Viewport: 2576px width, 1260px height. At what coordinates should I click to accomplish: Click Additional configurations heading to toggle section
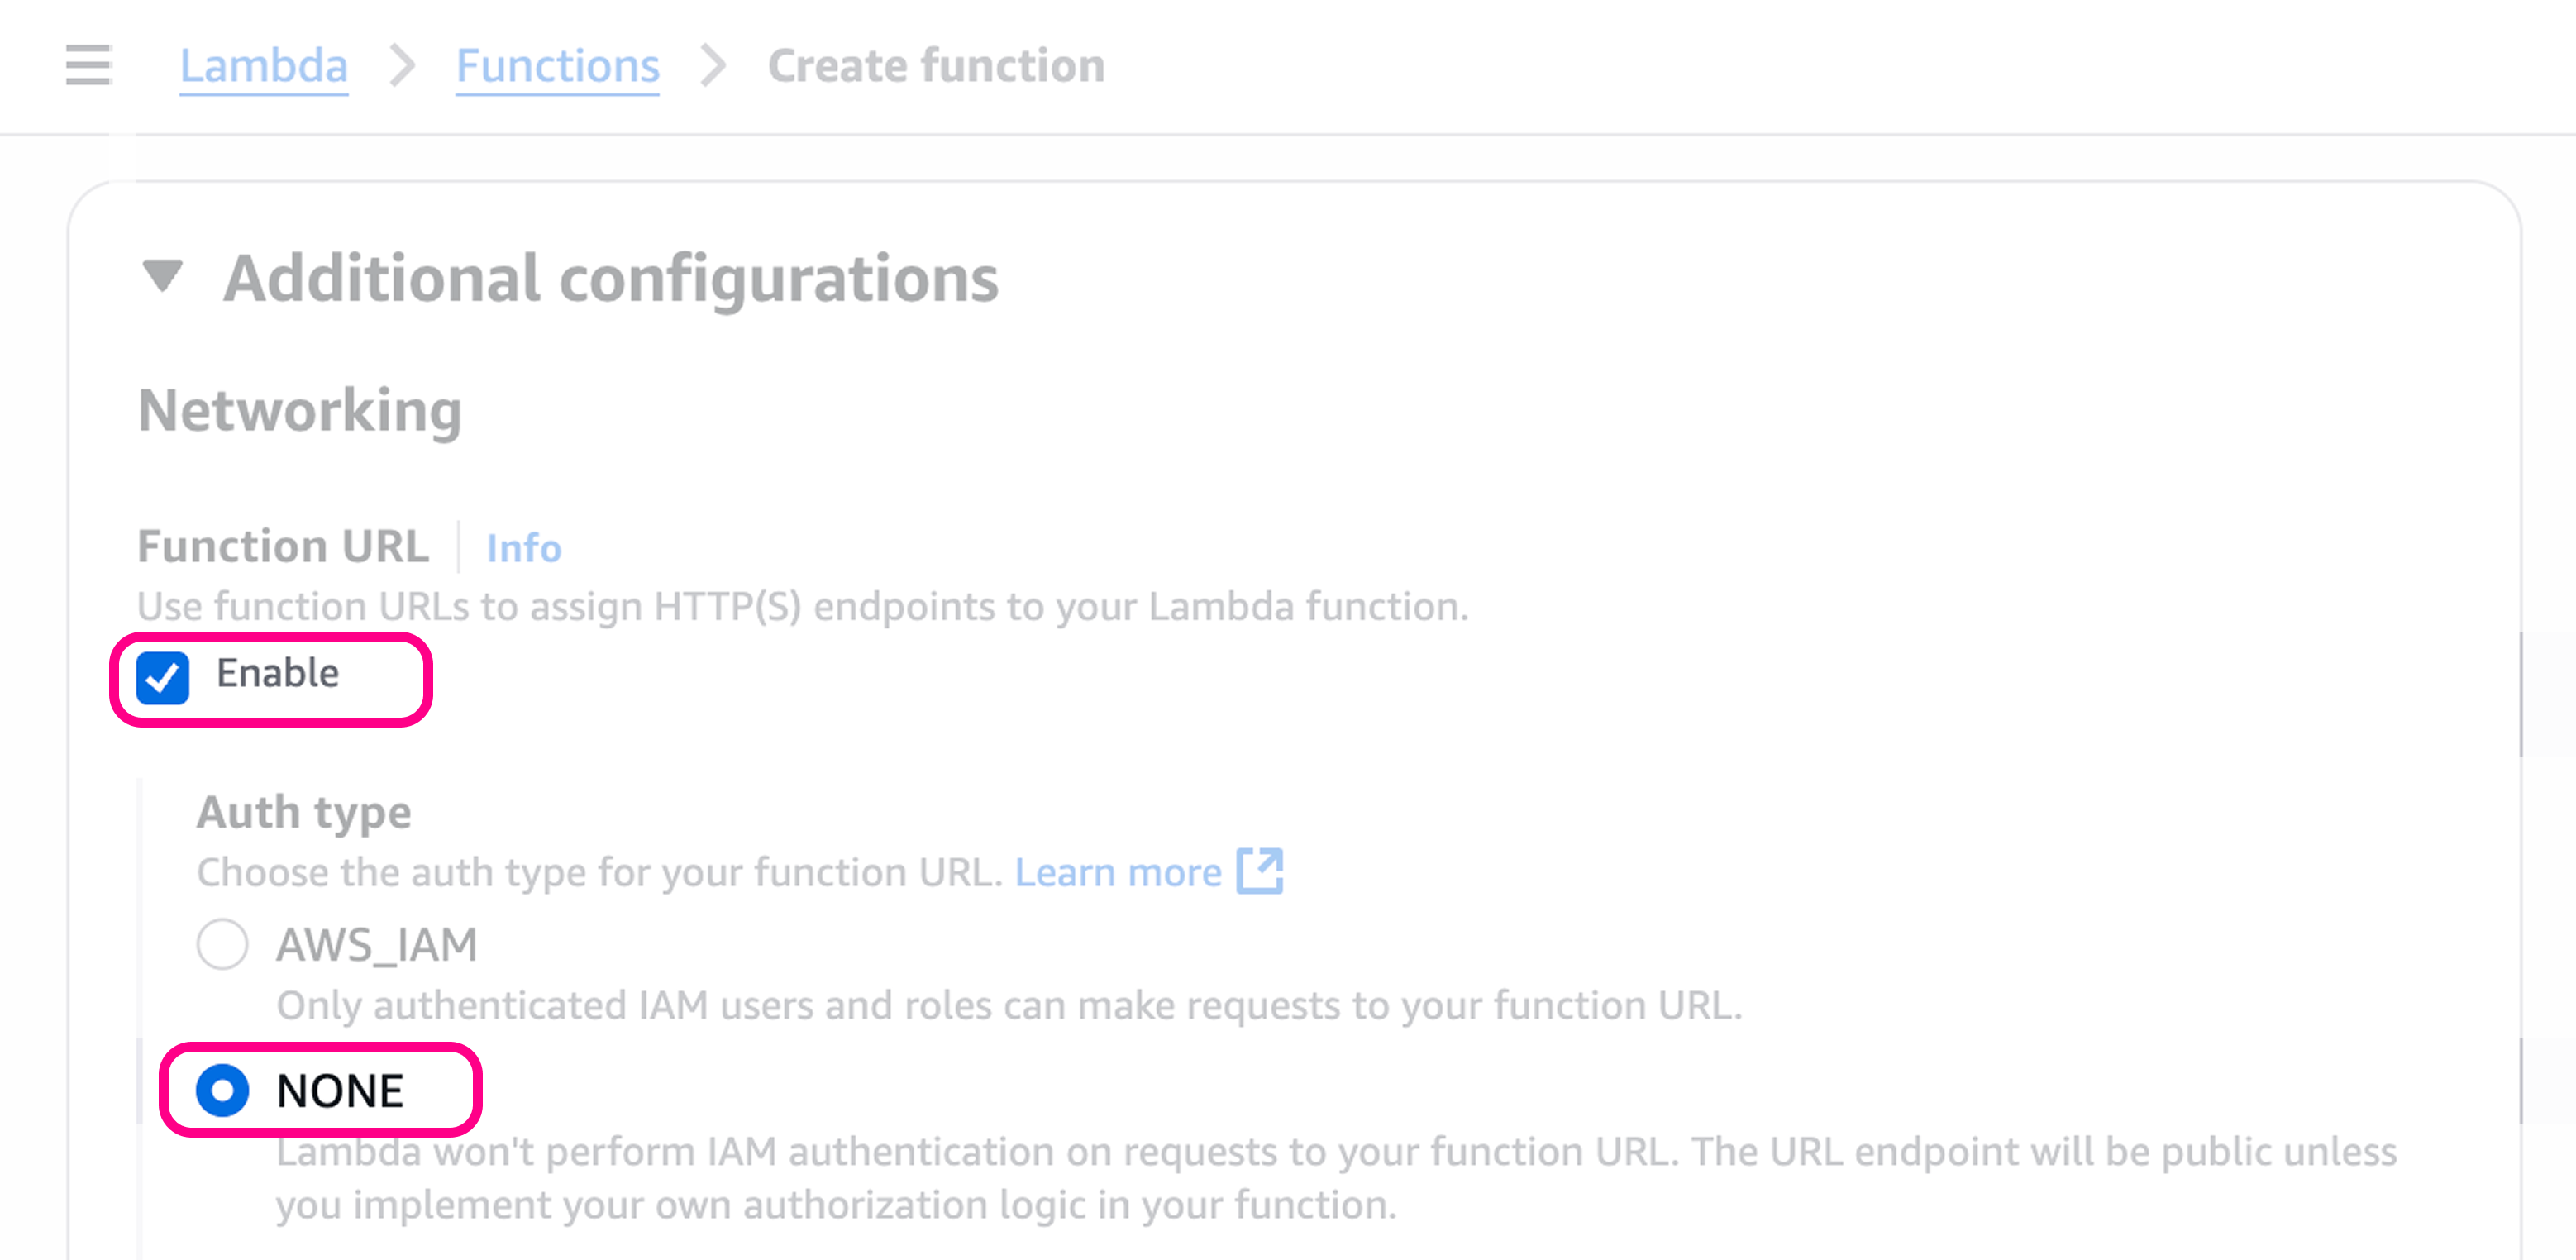click(610, 278)
